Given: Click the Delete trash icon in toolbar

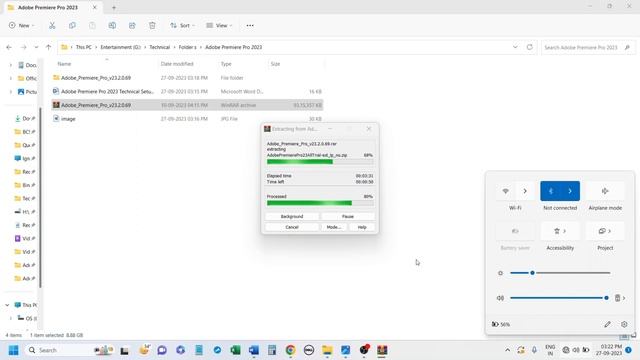Looking at the screenshot, I should [x=152, y=25].
